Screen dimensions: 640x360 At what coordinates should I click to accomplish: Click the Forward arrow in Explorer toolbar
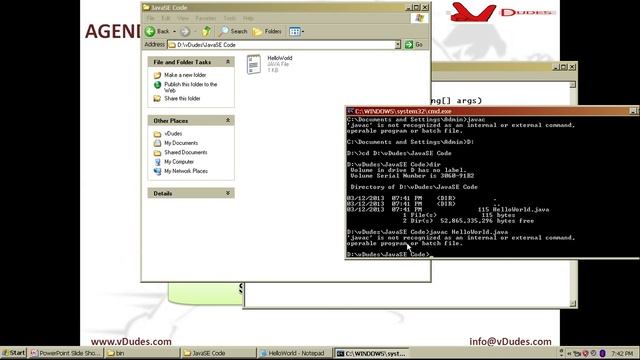(x=185, y=31)
